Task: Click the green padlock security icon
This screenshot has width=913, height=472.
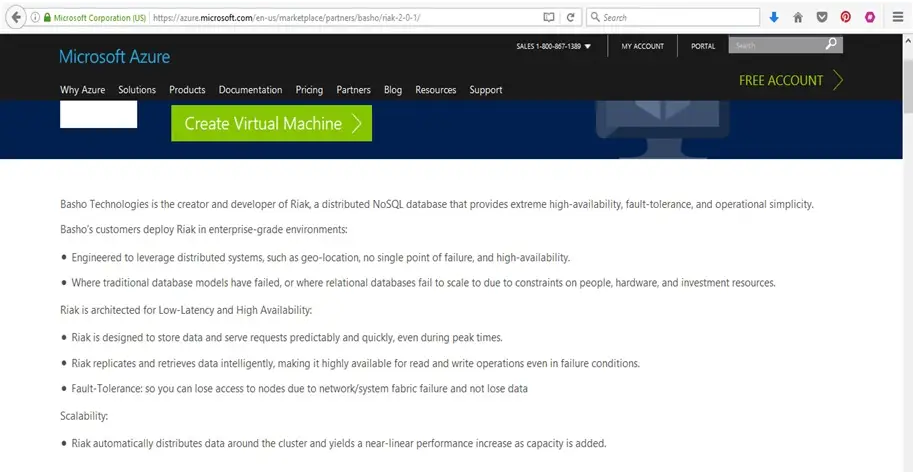Action: pyautogui.click(x=47, y=17)
